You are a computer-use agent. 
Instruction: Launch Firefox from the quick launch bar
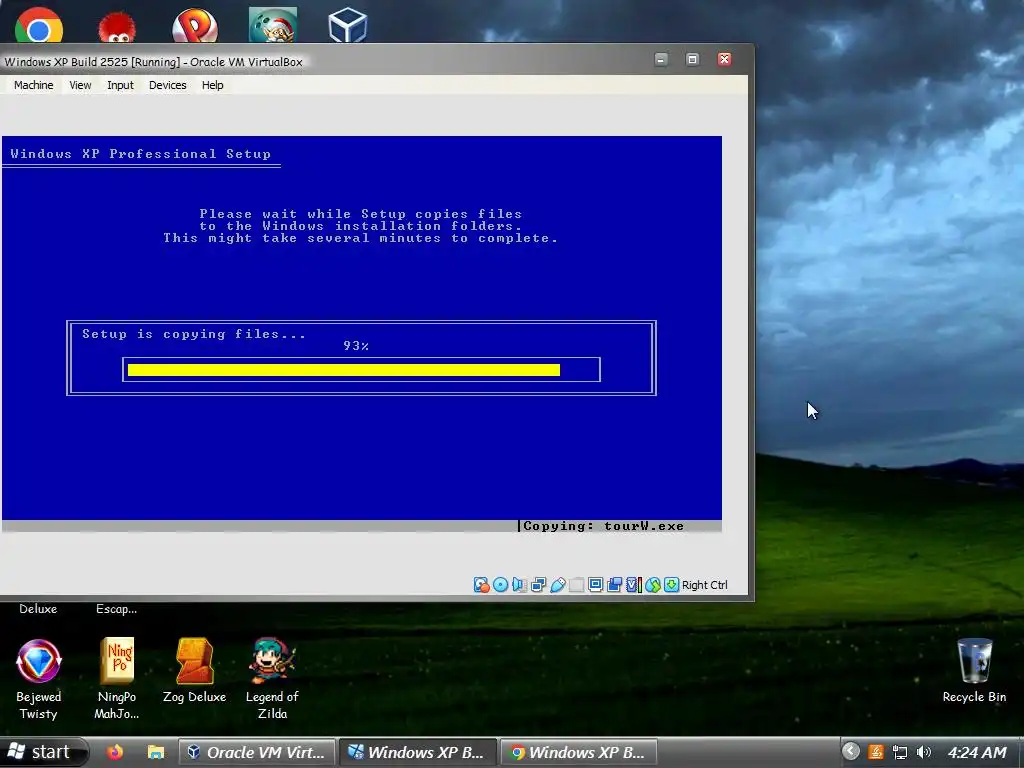[115, 752]
